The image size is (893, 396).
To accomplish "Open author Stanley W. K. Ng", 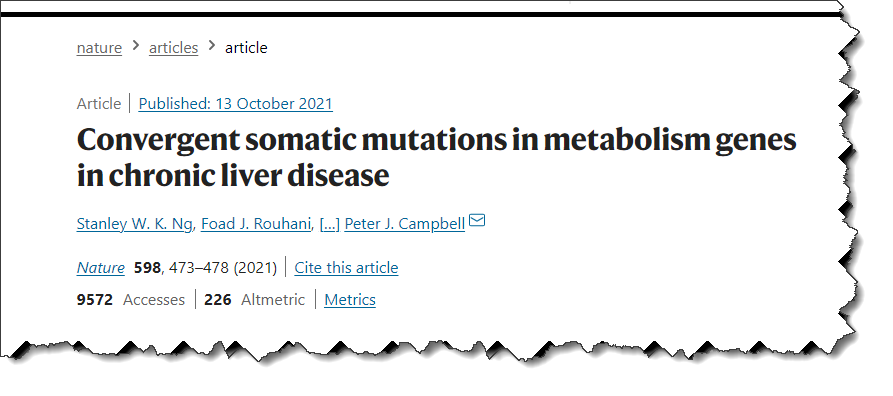I will click(134, 224).
